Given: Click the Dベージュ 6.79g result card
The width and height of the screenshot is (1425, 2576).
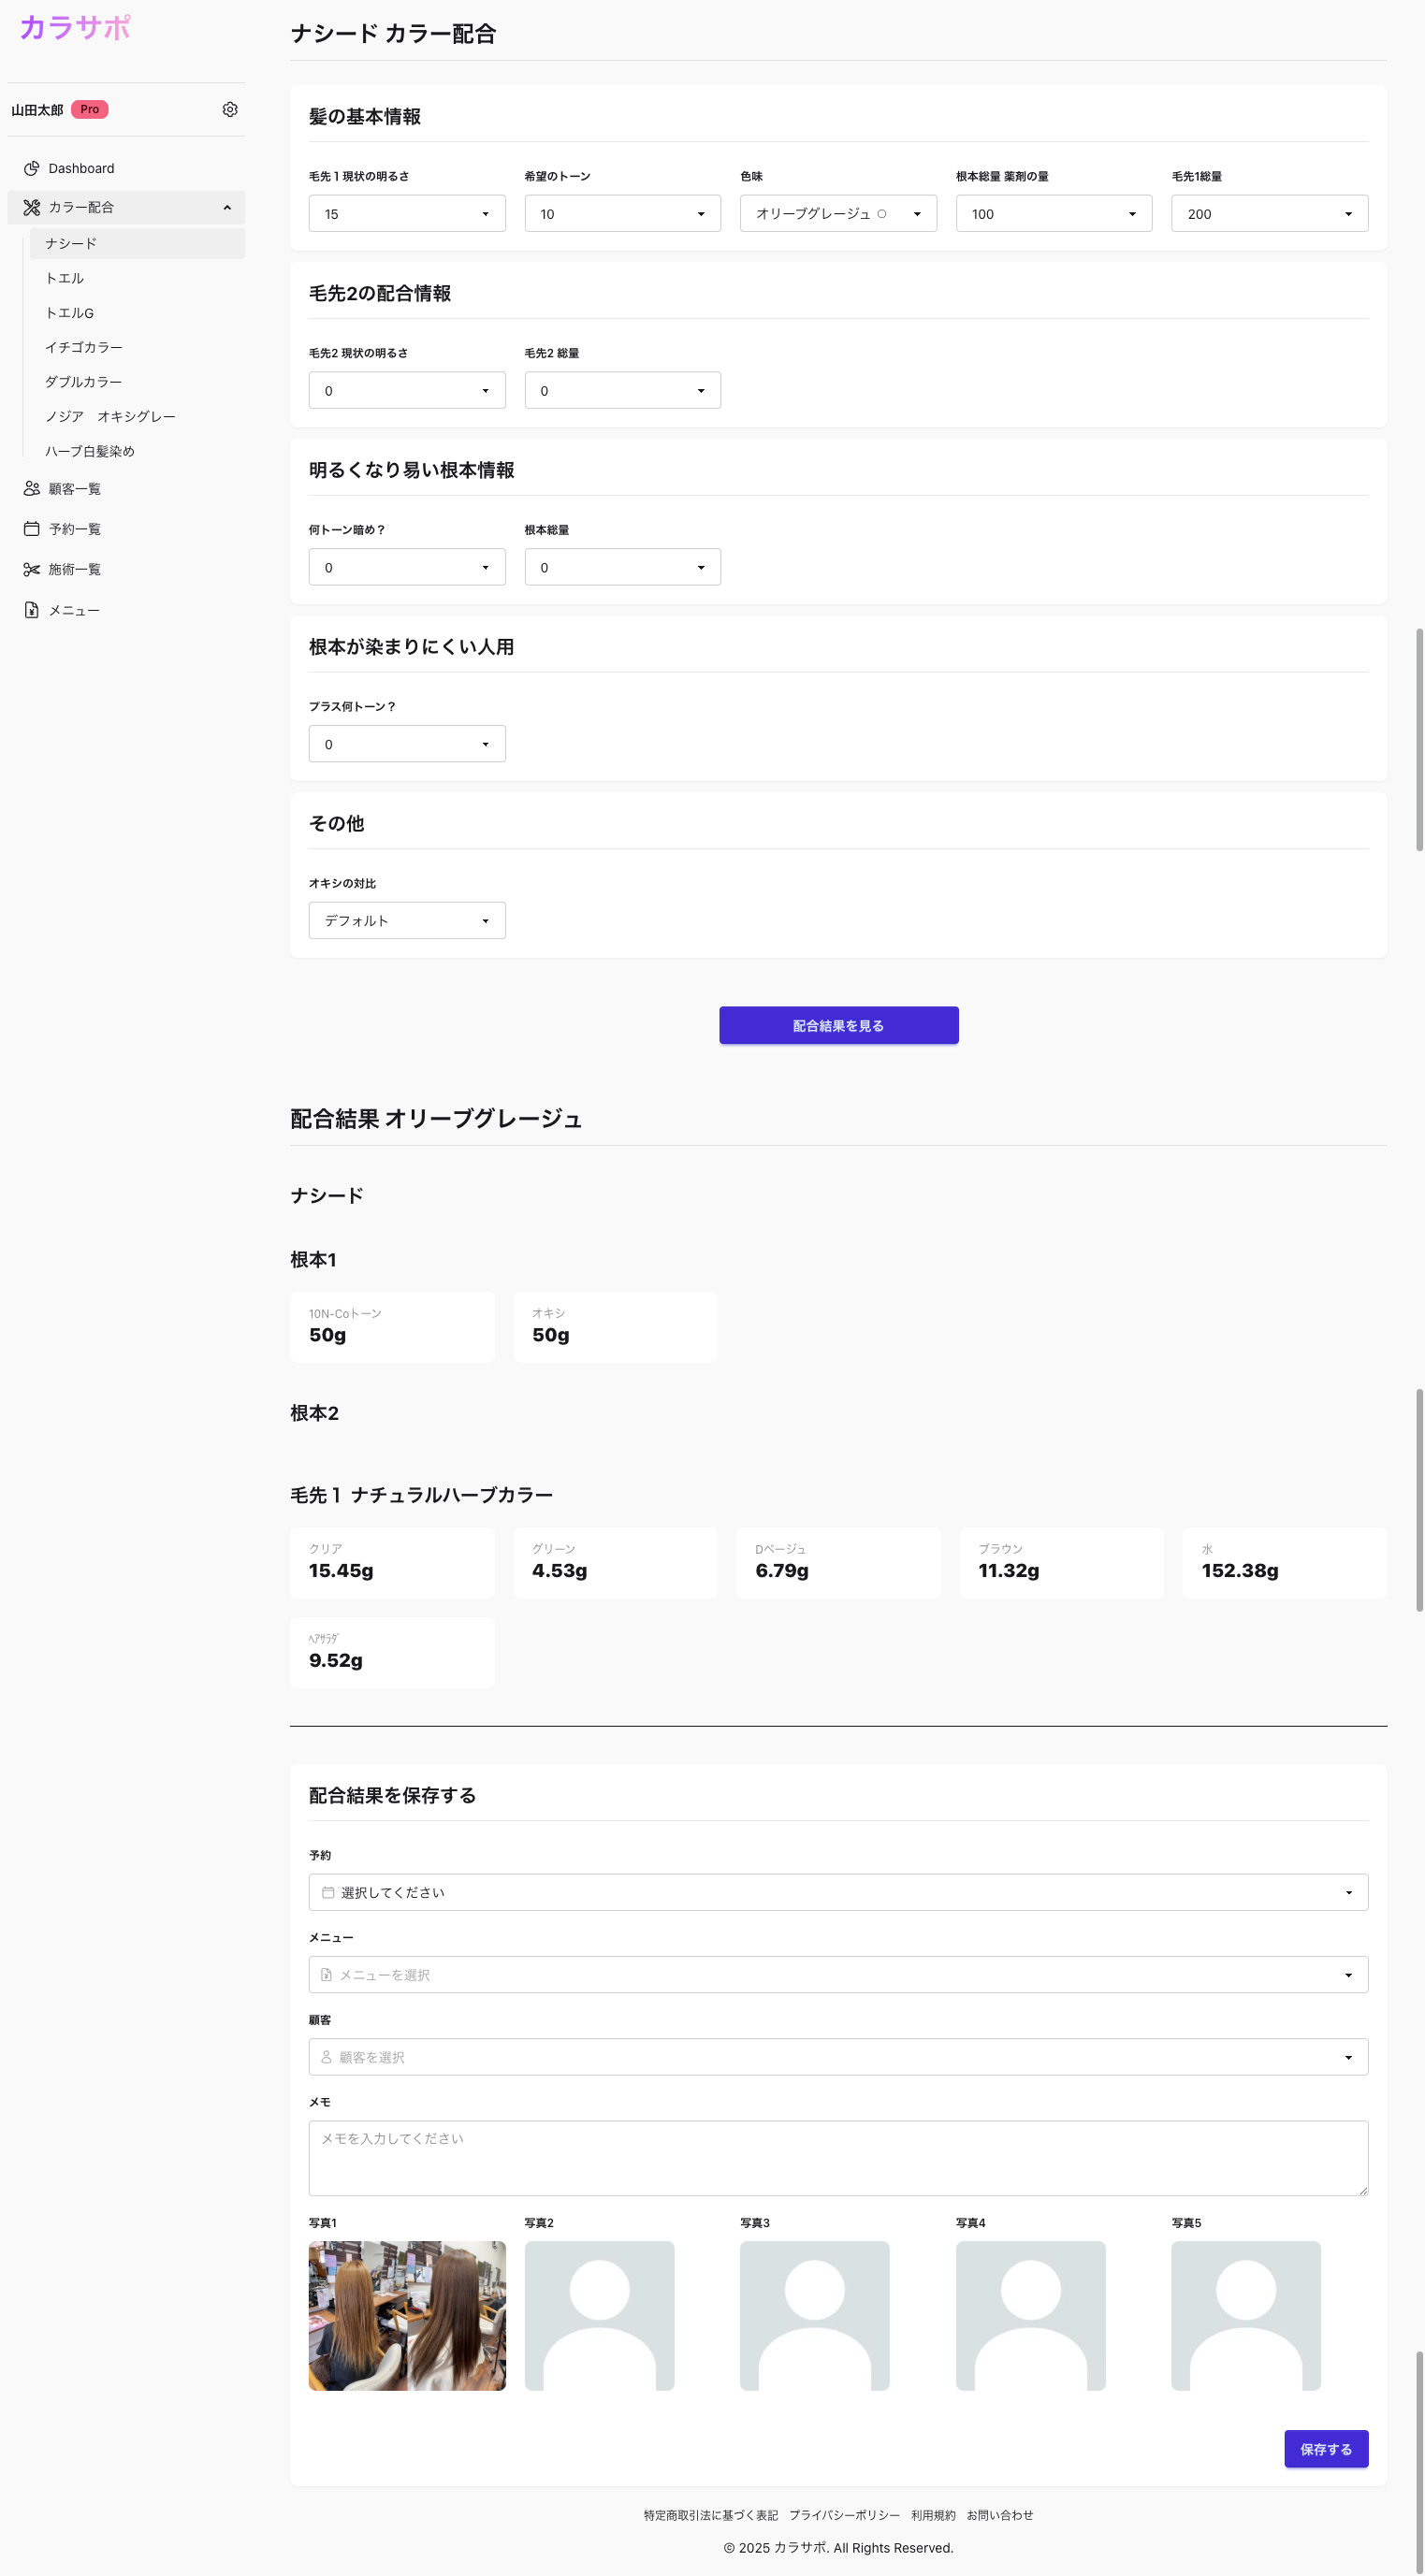Looking at the screenshot, I should tap(838, 1562).
